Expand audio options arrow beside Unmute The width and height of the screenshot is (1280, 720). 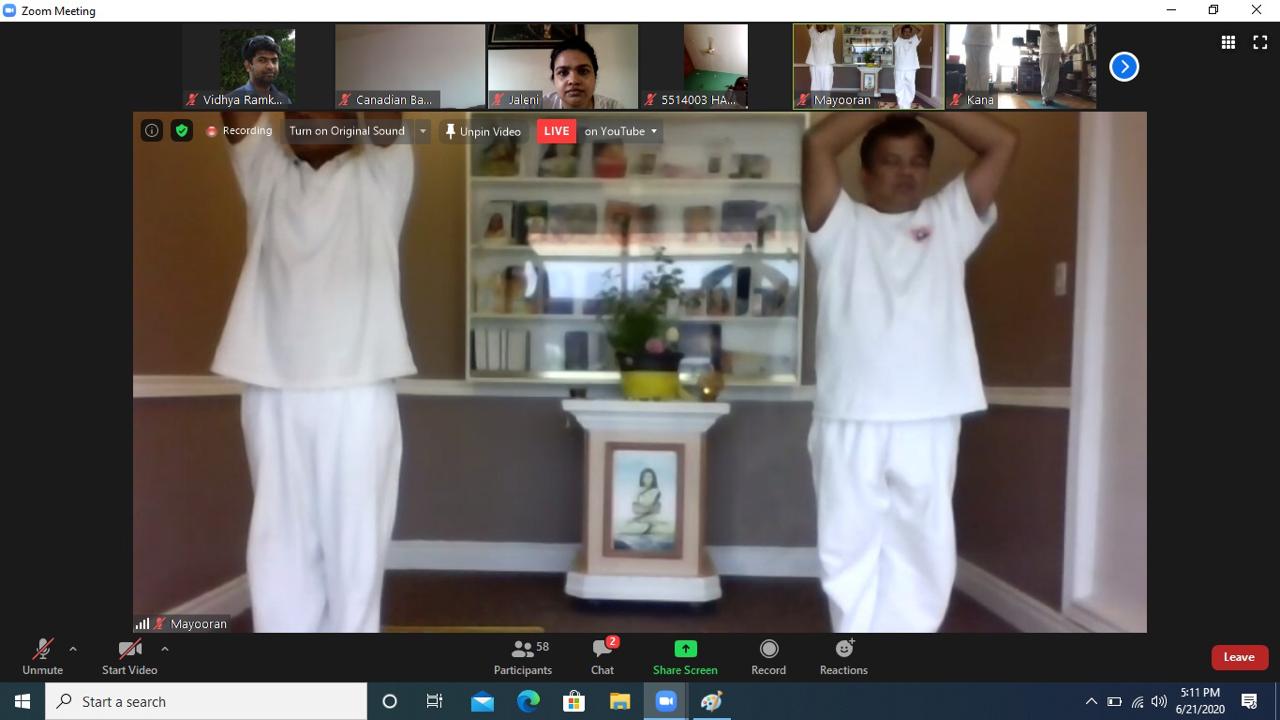(x=73, y=649)
